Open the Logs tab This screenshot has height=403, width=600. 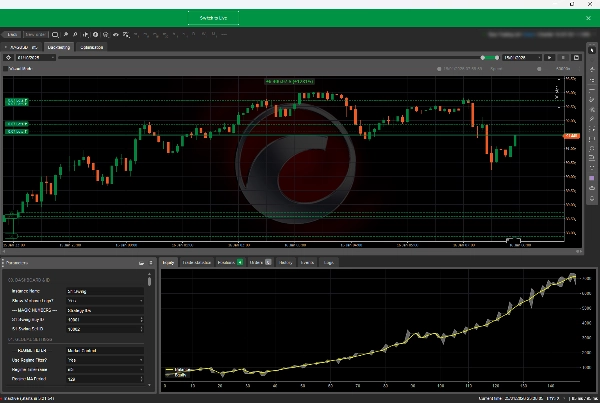pyautogui.click(x=328, y=262)
